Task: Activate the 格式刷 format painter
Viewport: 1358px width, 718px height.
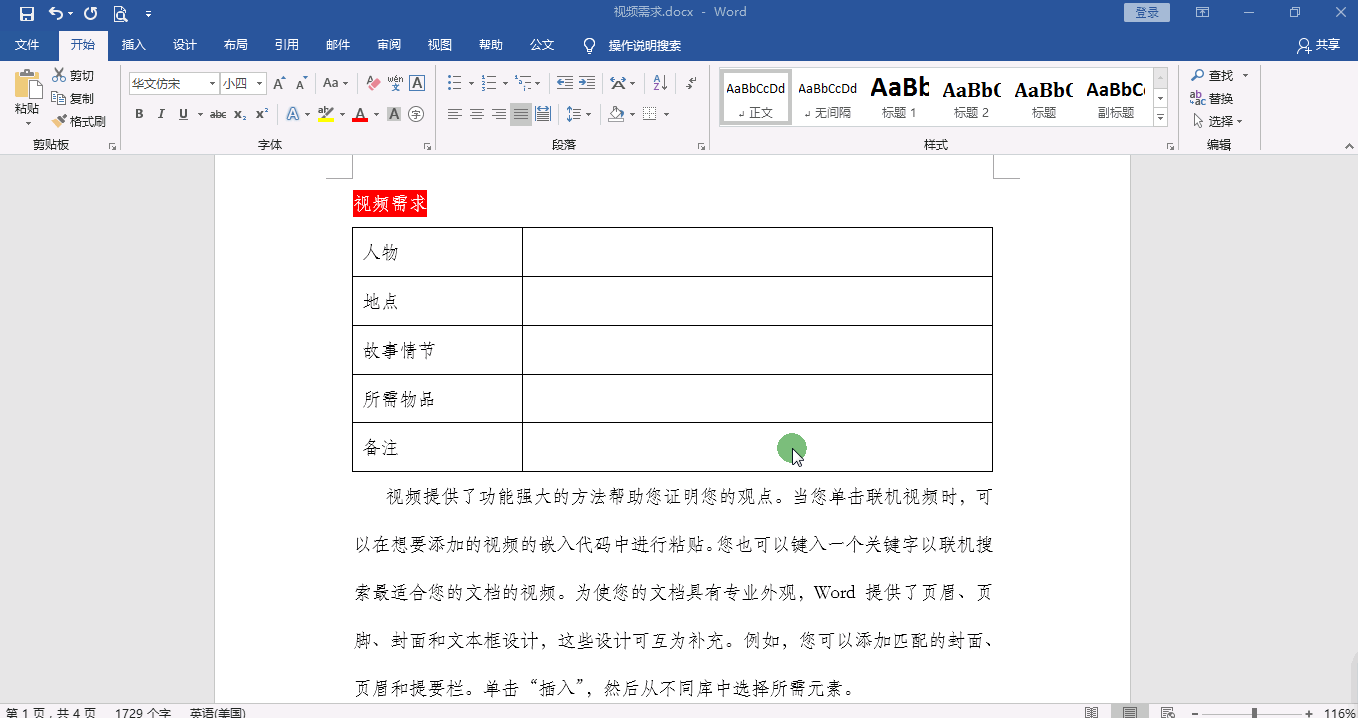Action: coord(79,121)
